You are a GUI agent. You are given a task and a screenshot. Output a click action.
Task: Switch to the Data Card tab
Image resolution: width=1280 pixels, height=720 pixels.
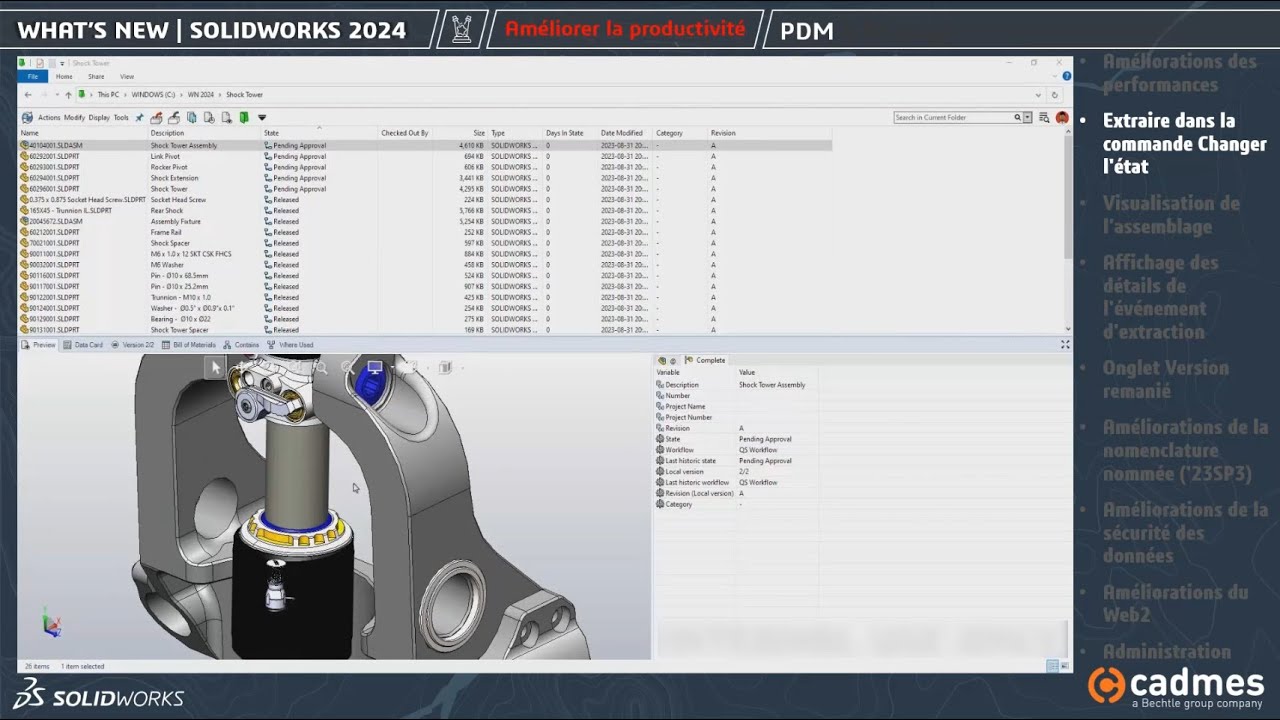click(x=83, y=345)
